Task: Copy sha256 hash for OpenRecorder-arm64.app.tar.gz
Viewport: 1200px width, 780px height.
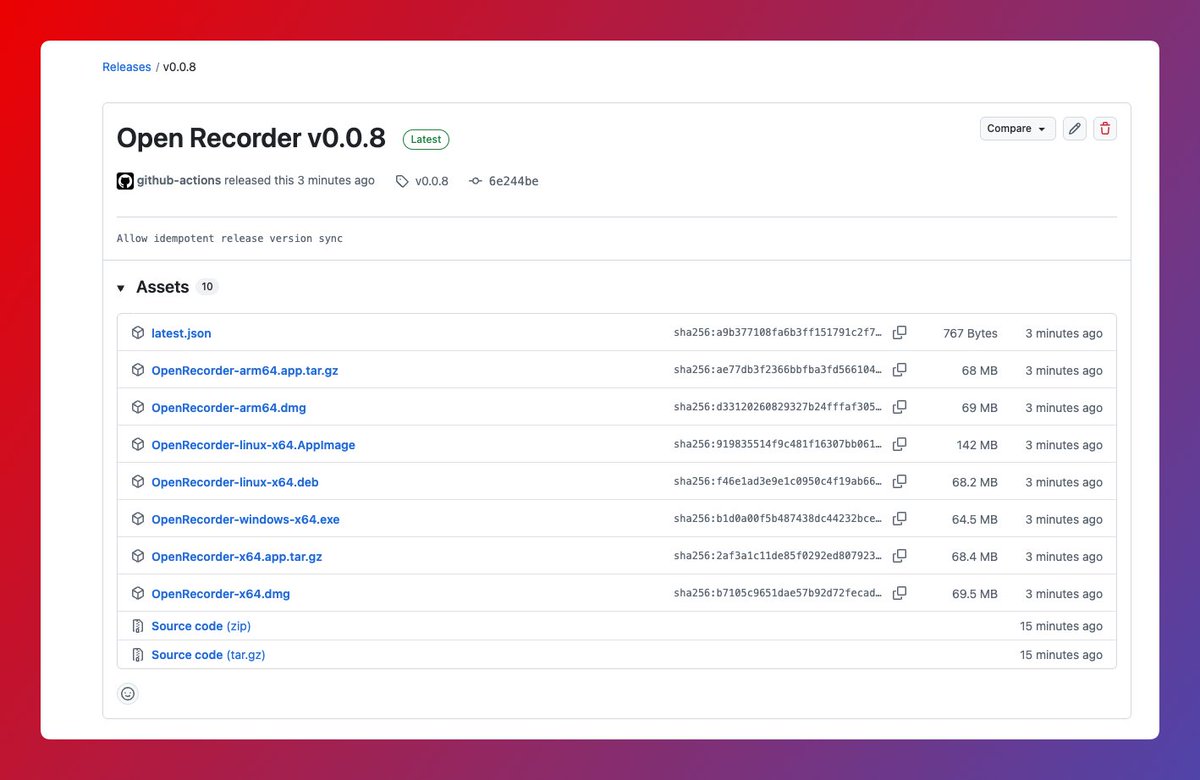Action: tap(899, 370)
